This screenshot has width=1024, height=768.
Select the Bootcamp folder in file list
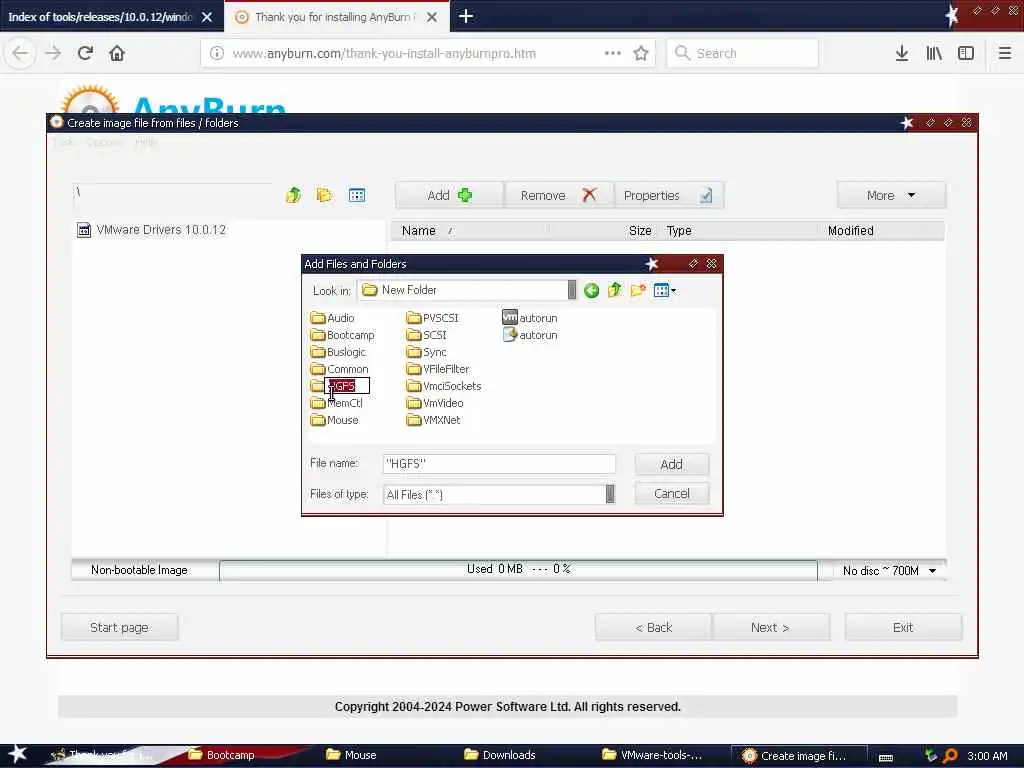tap(343, 335)
